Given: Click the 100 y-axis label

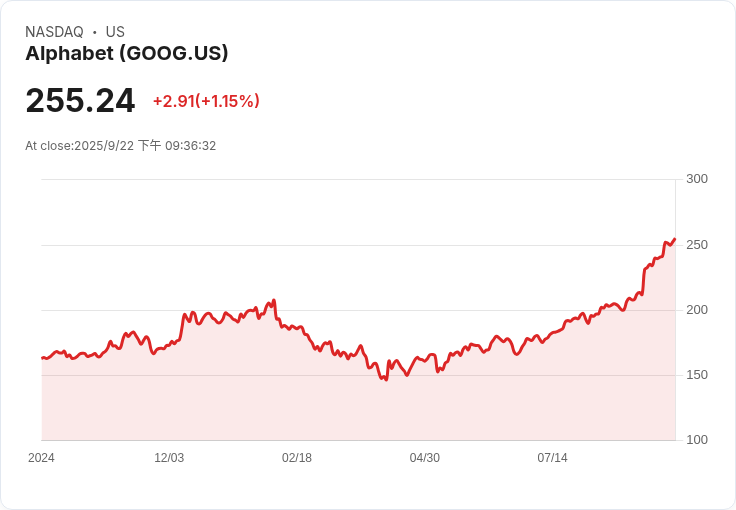Looking at the screenshot, I should 697,440.
